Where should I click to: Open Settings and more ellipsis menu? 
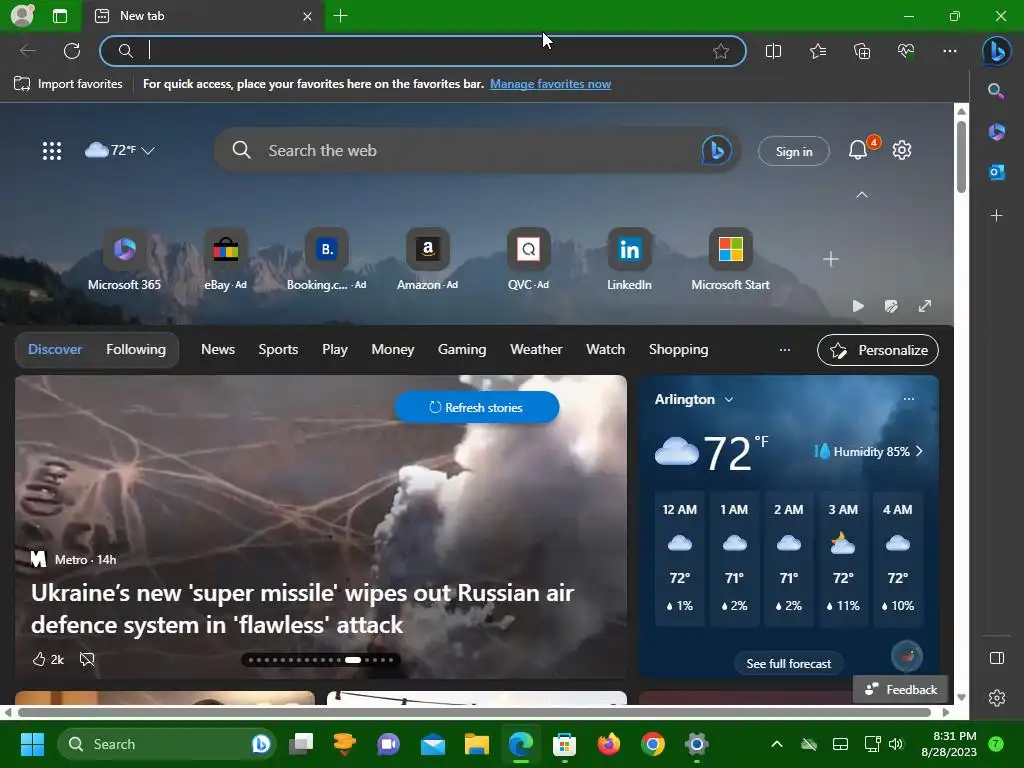coord(950,51)
